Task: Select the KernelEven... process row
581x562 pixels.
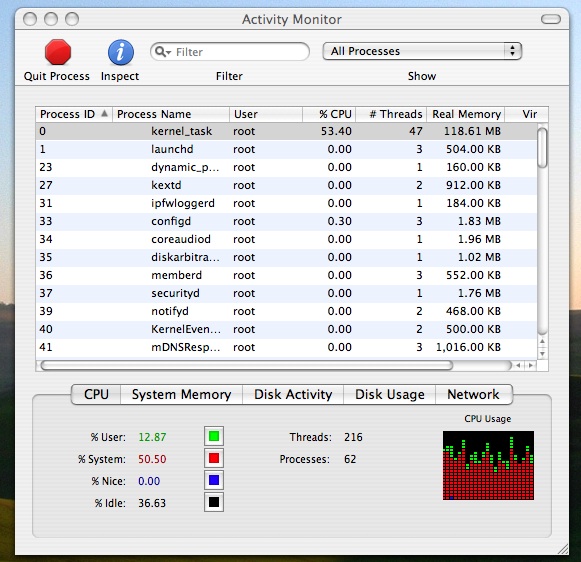Action: tap(286, 329)
